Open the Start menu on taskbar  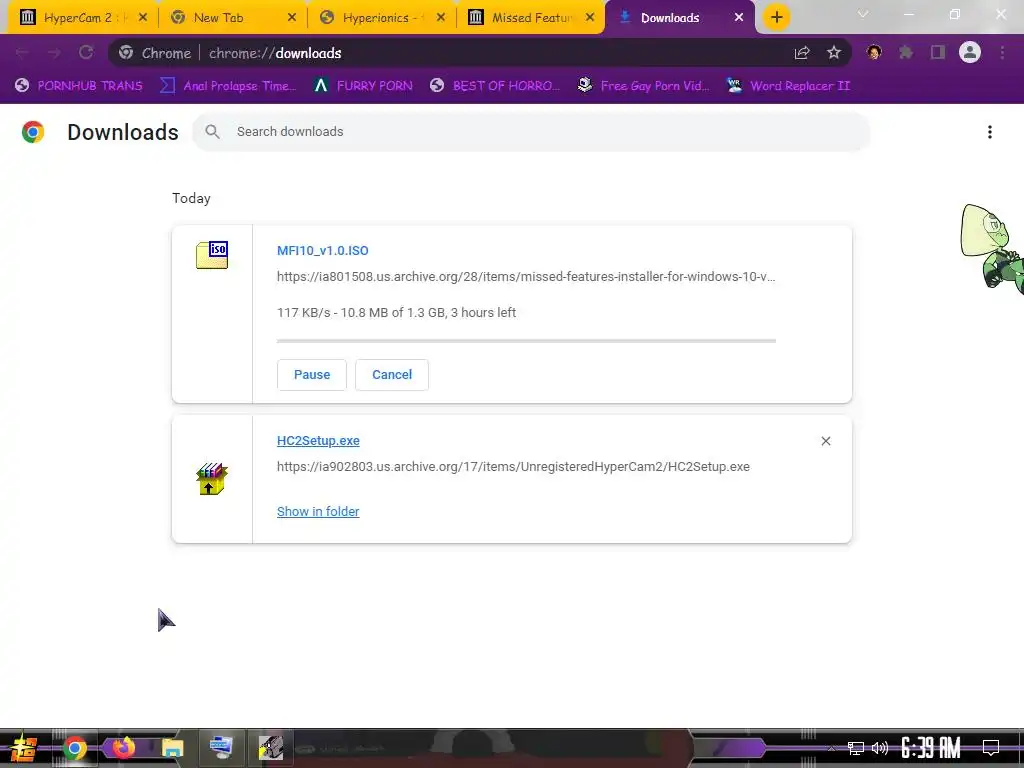[23, 748]
